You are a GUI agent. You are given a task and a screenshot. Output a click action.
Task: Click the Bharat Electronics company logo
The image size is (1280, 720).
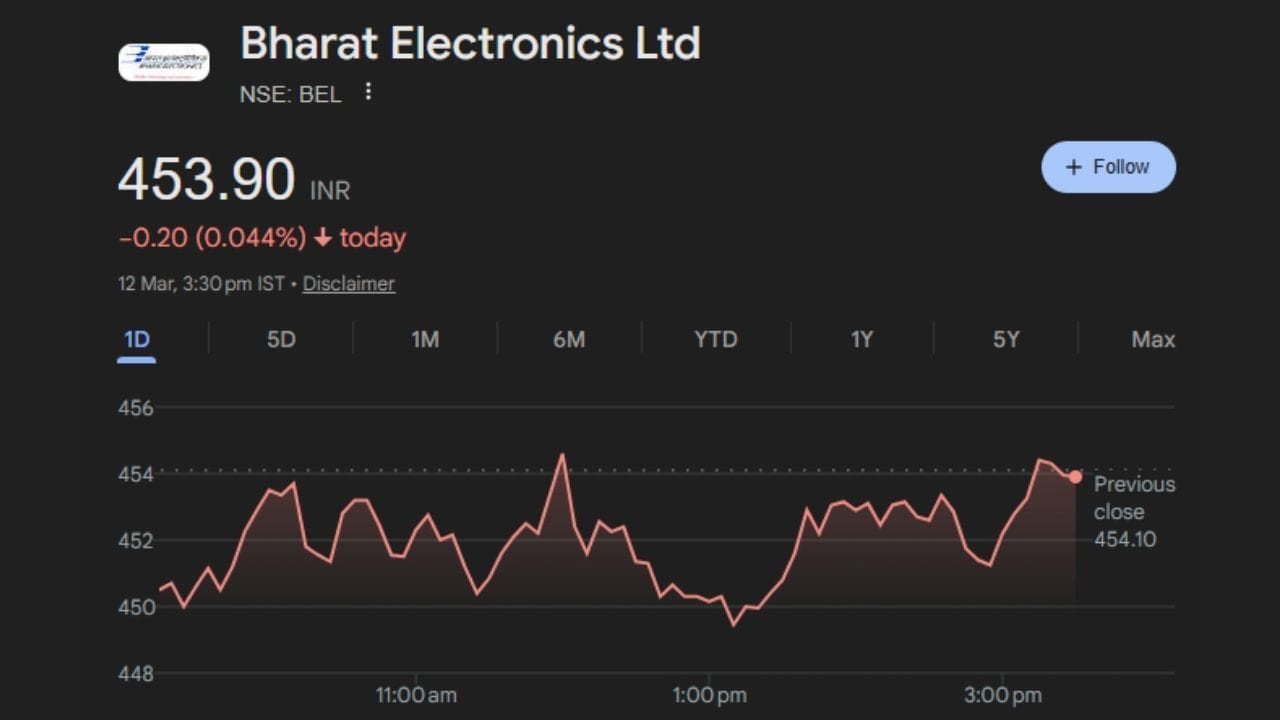[x=164, y=62]
